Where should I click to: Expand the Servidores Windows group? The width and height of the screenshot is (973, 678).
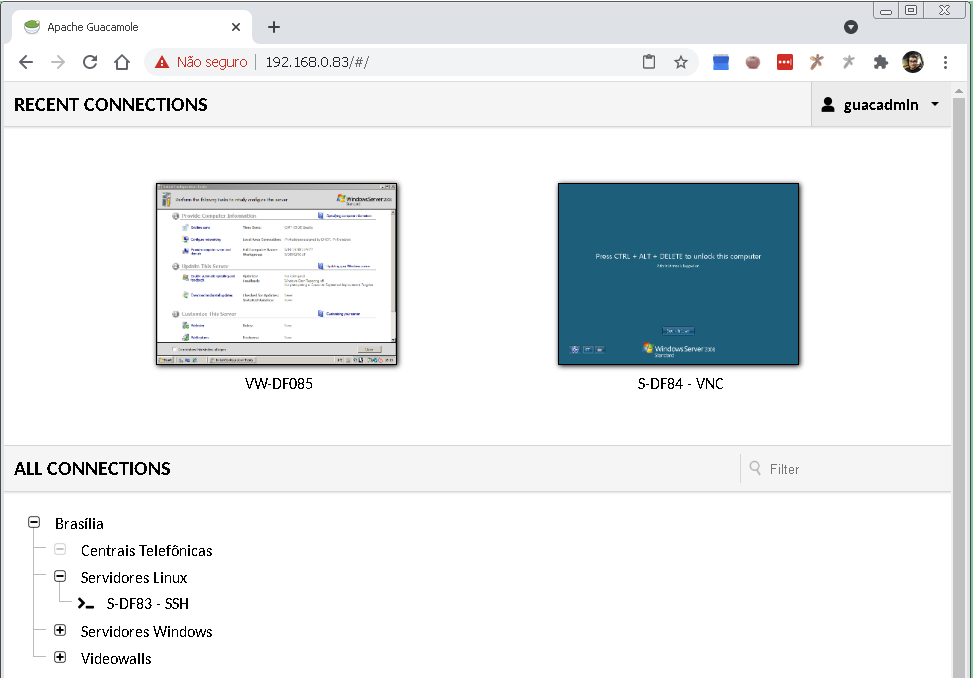point(60,630)
